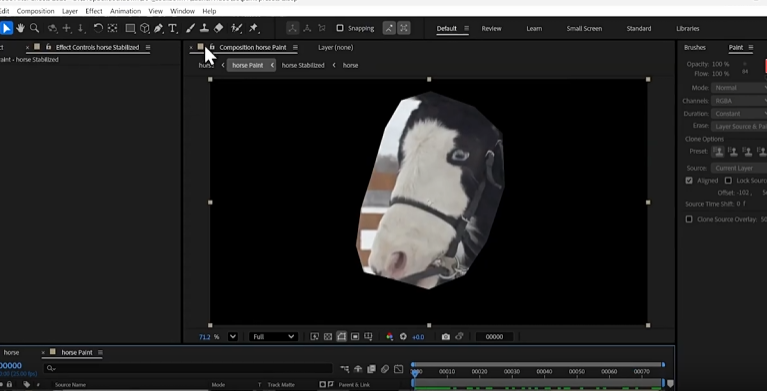Open the Channels RGBA dropdown
Screen dimensions: 767x391
coord(739,101)
